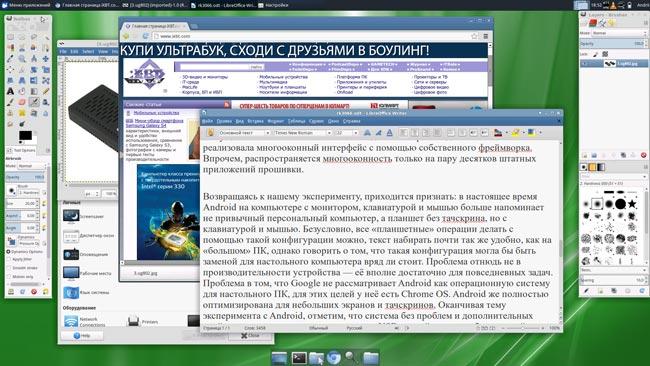This screenshot has width=650, height=366.
Task: Open Файл menu in Writer
Action: pyautogui.click(x=207, y=121)
